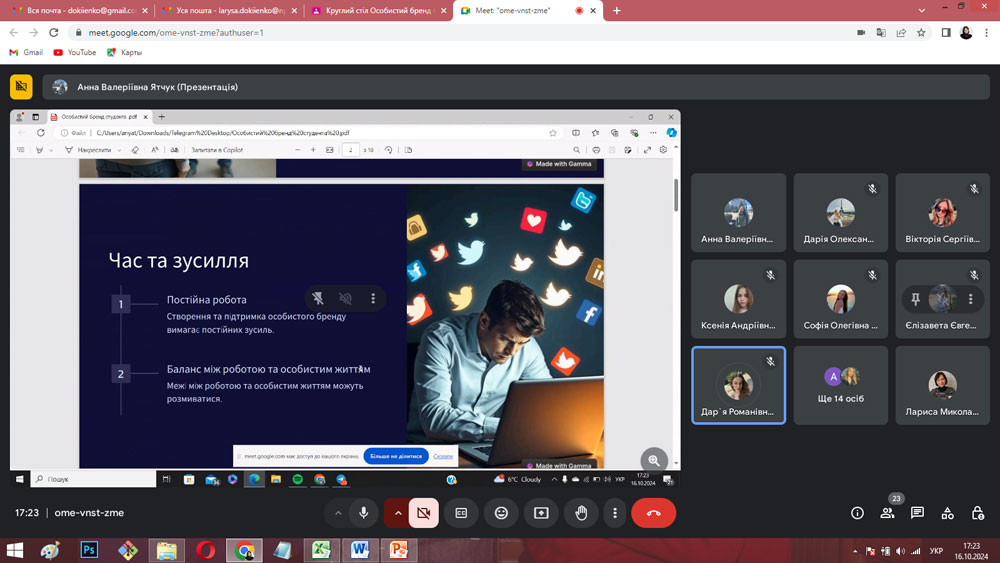Click 'Больше не делиться' stop sharing button
The height and width of the screenshot is (563, 1000).
(x=396, y=456)
